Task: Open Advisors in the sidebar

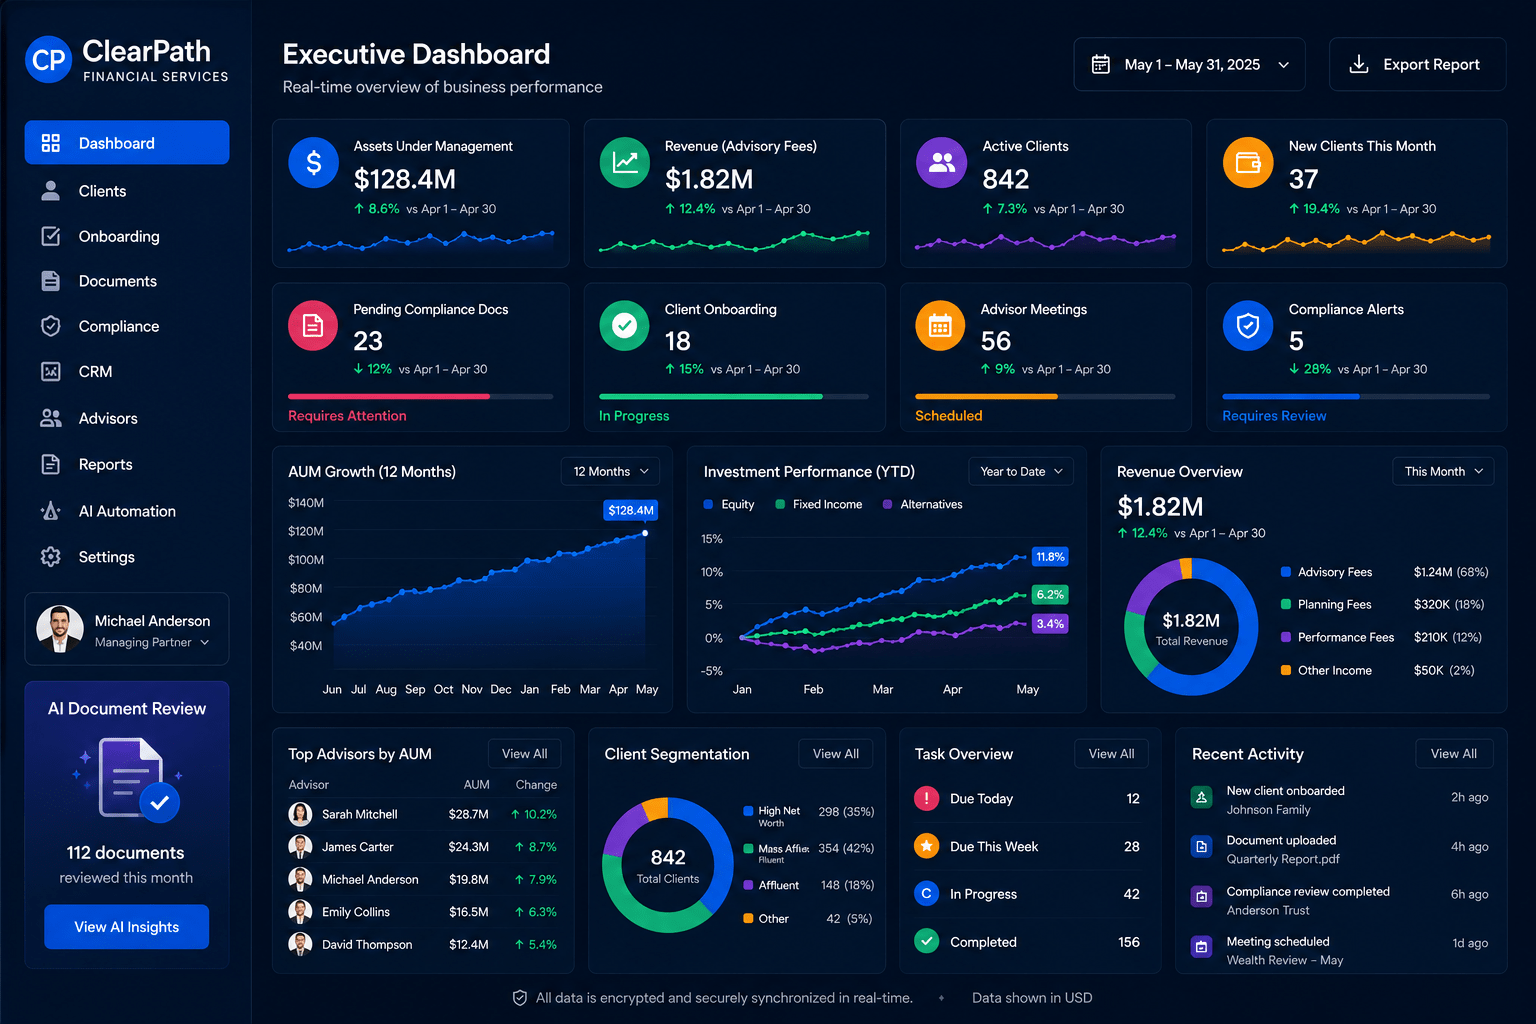Action: pos(127,418)
